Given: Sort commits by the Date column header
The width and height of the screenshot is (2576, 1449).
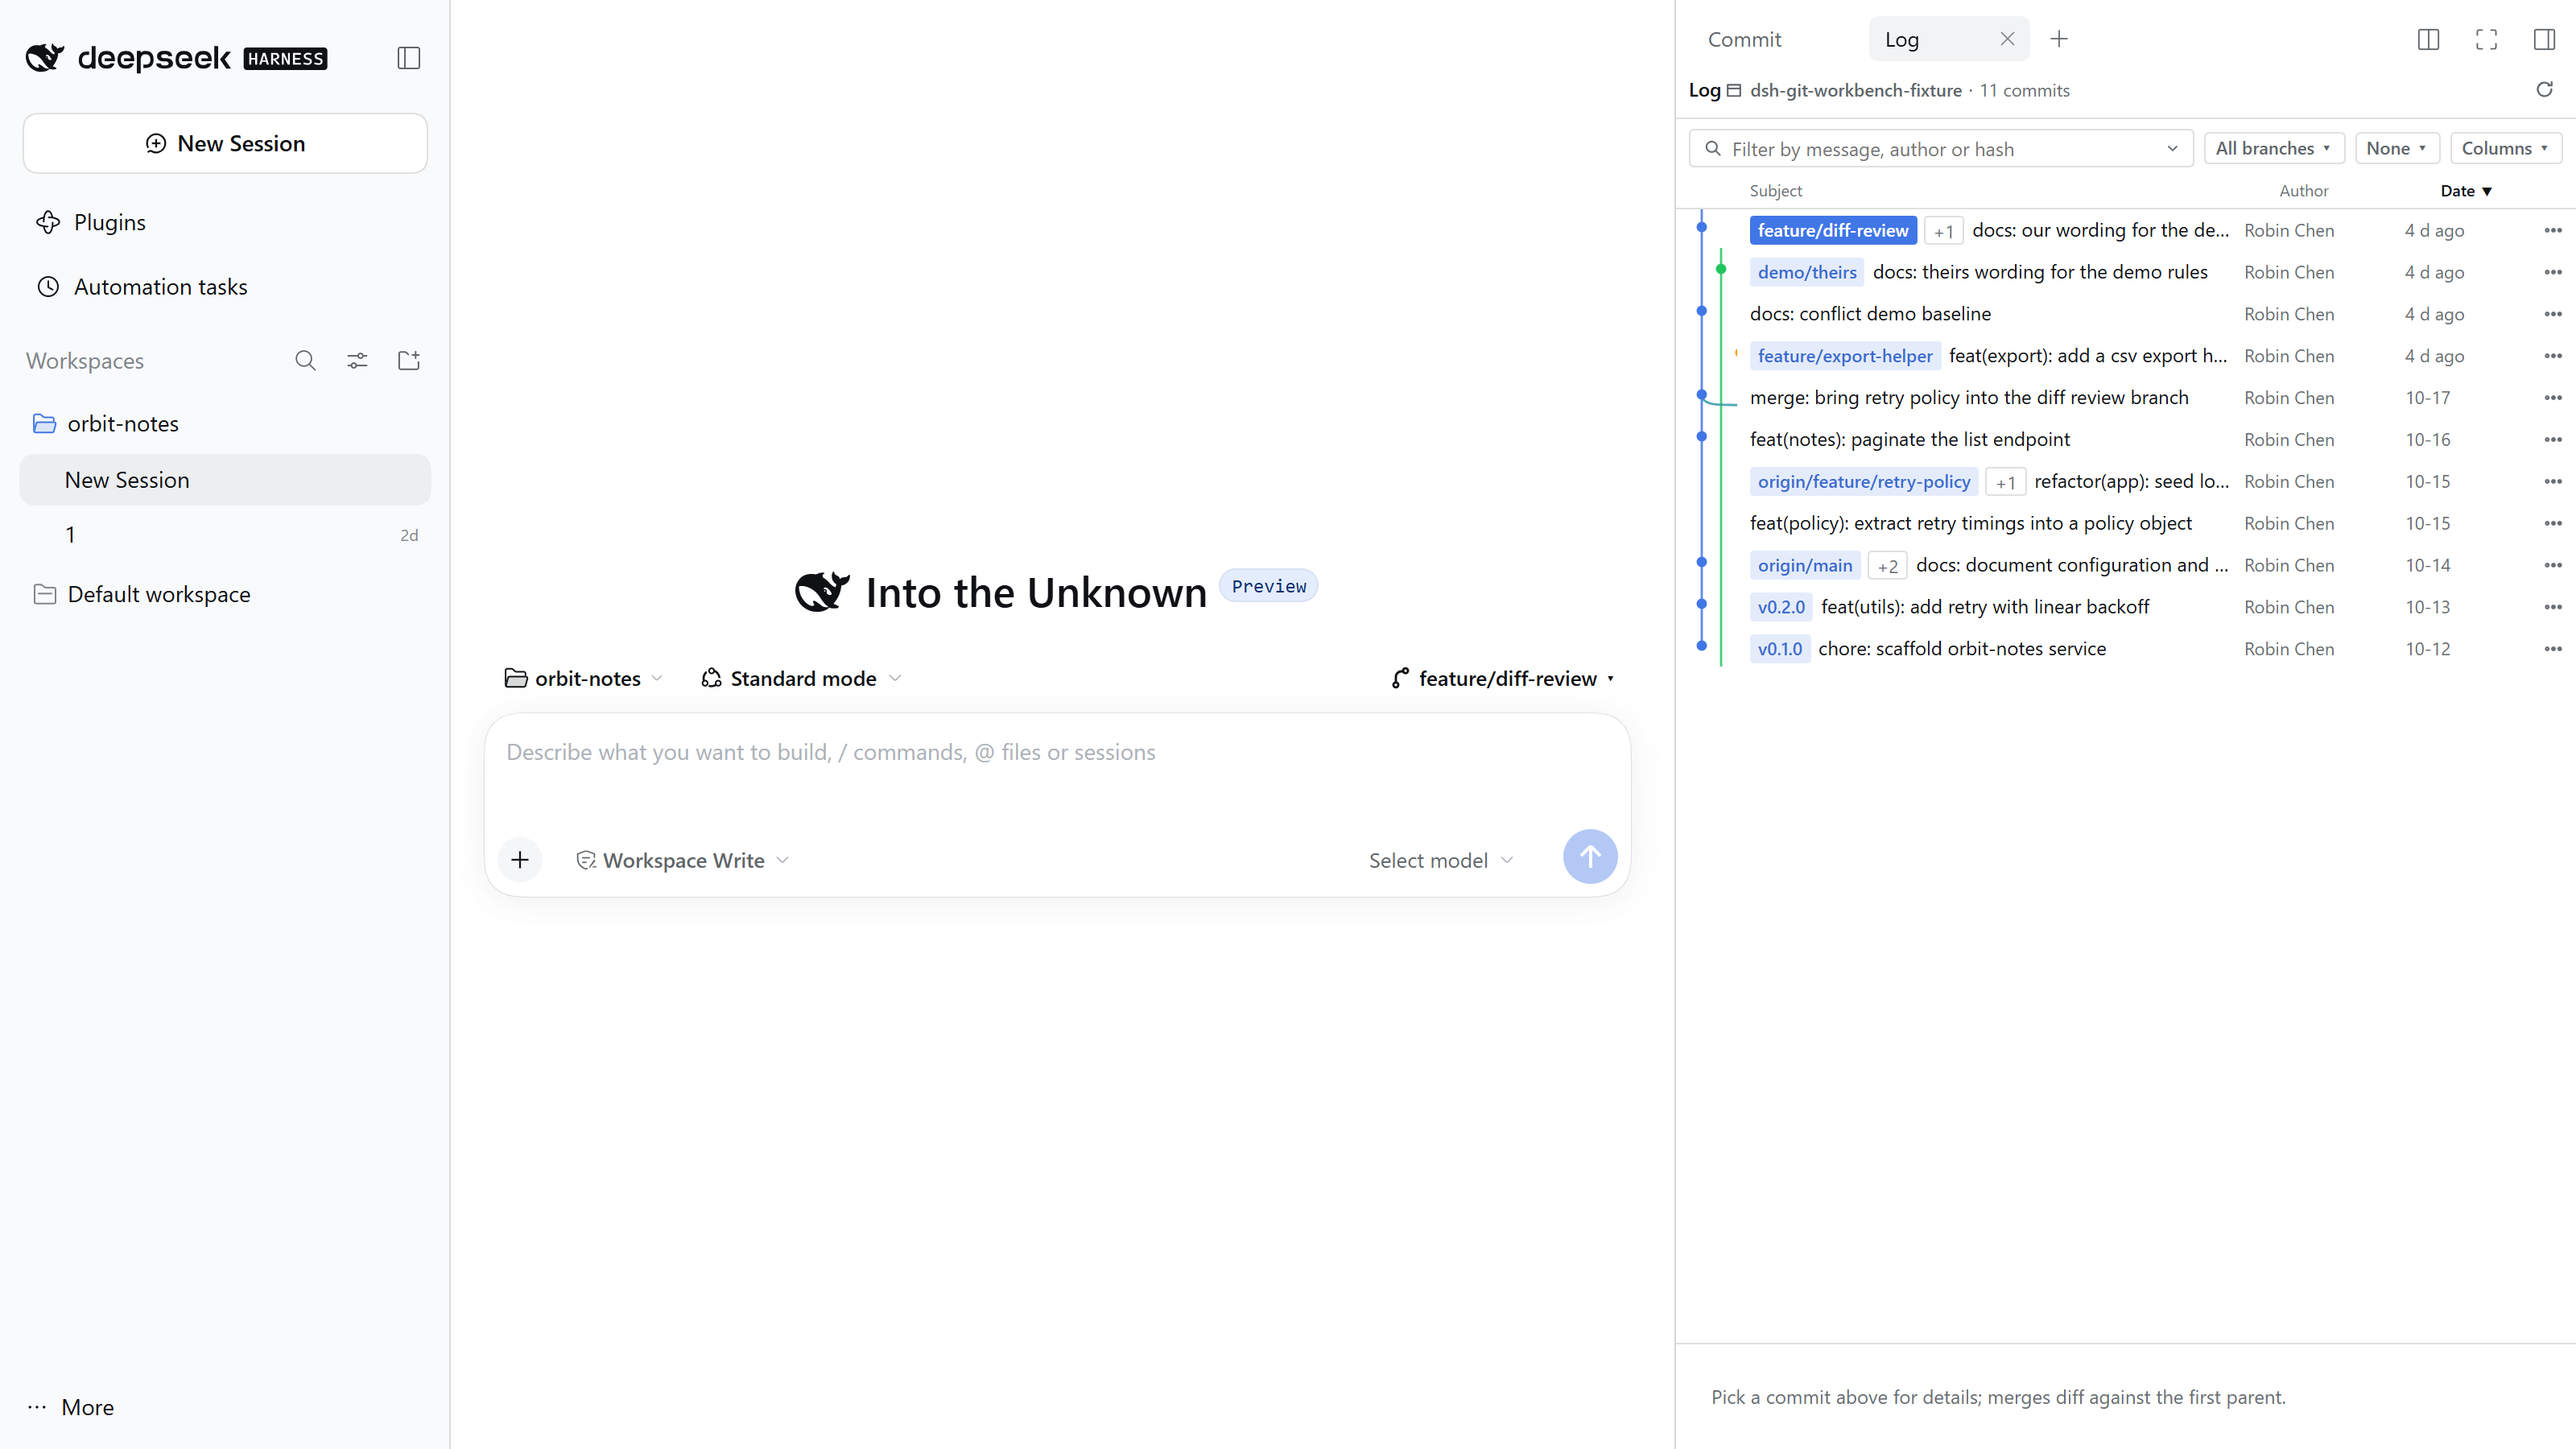Looking at the screenshot, I should pyautogui.click(x=2466, y=191).
